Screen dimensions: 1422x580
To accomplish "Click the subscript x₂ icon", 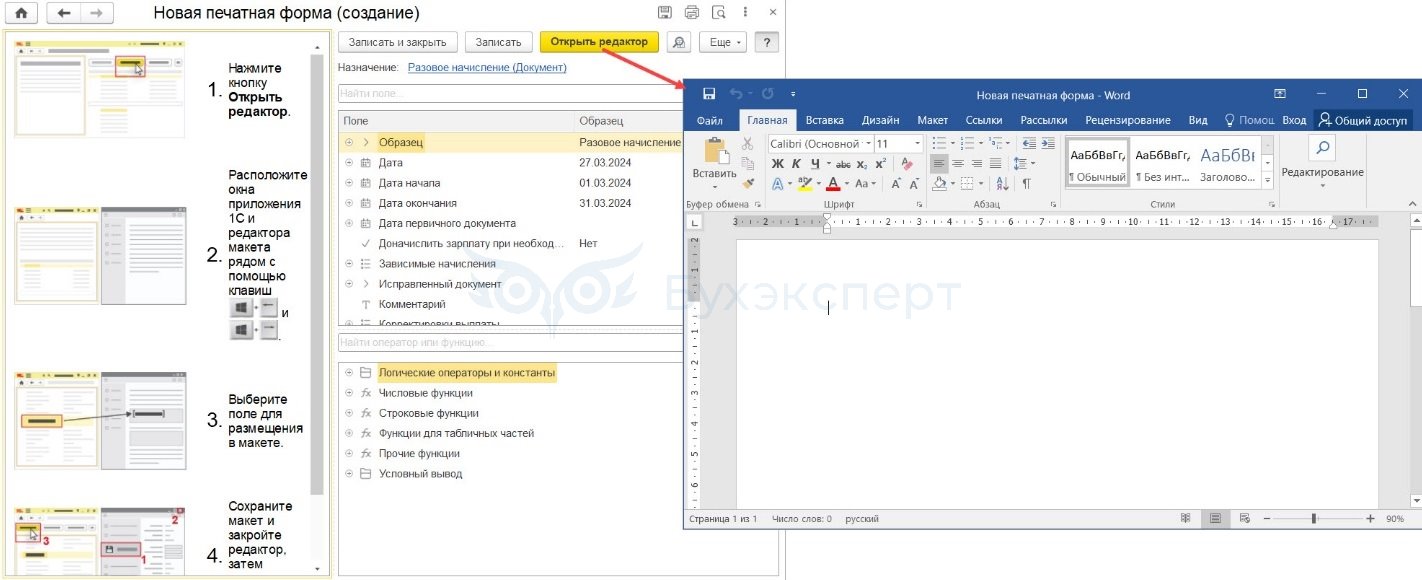I will [862, 164].
